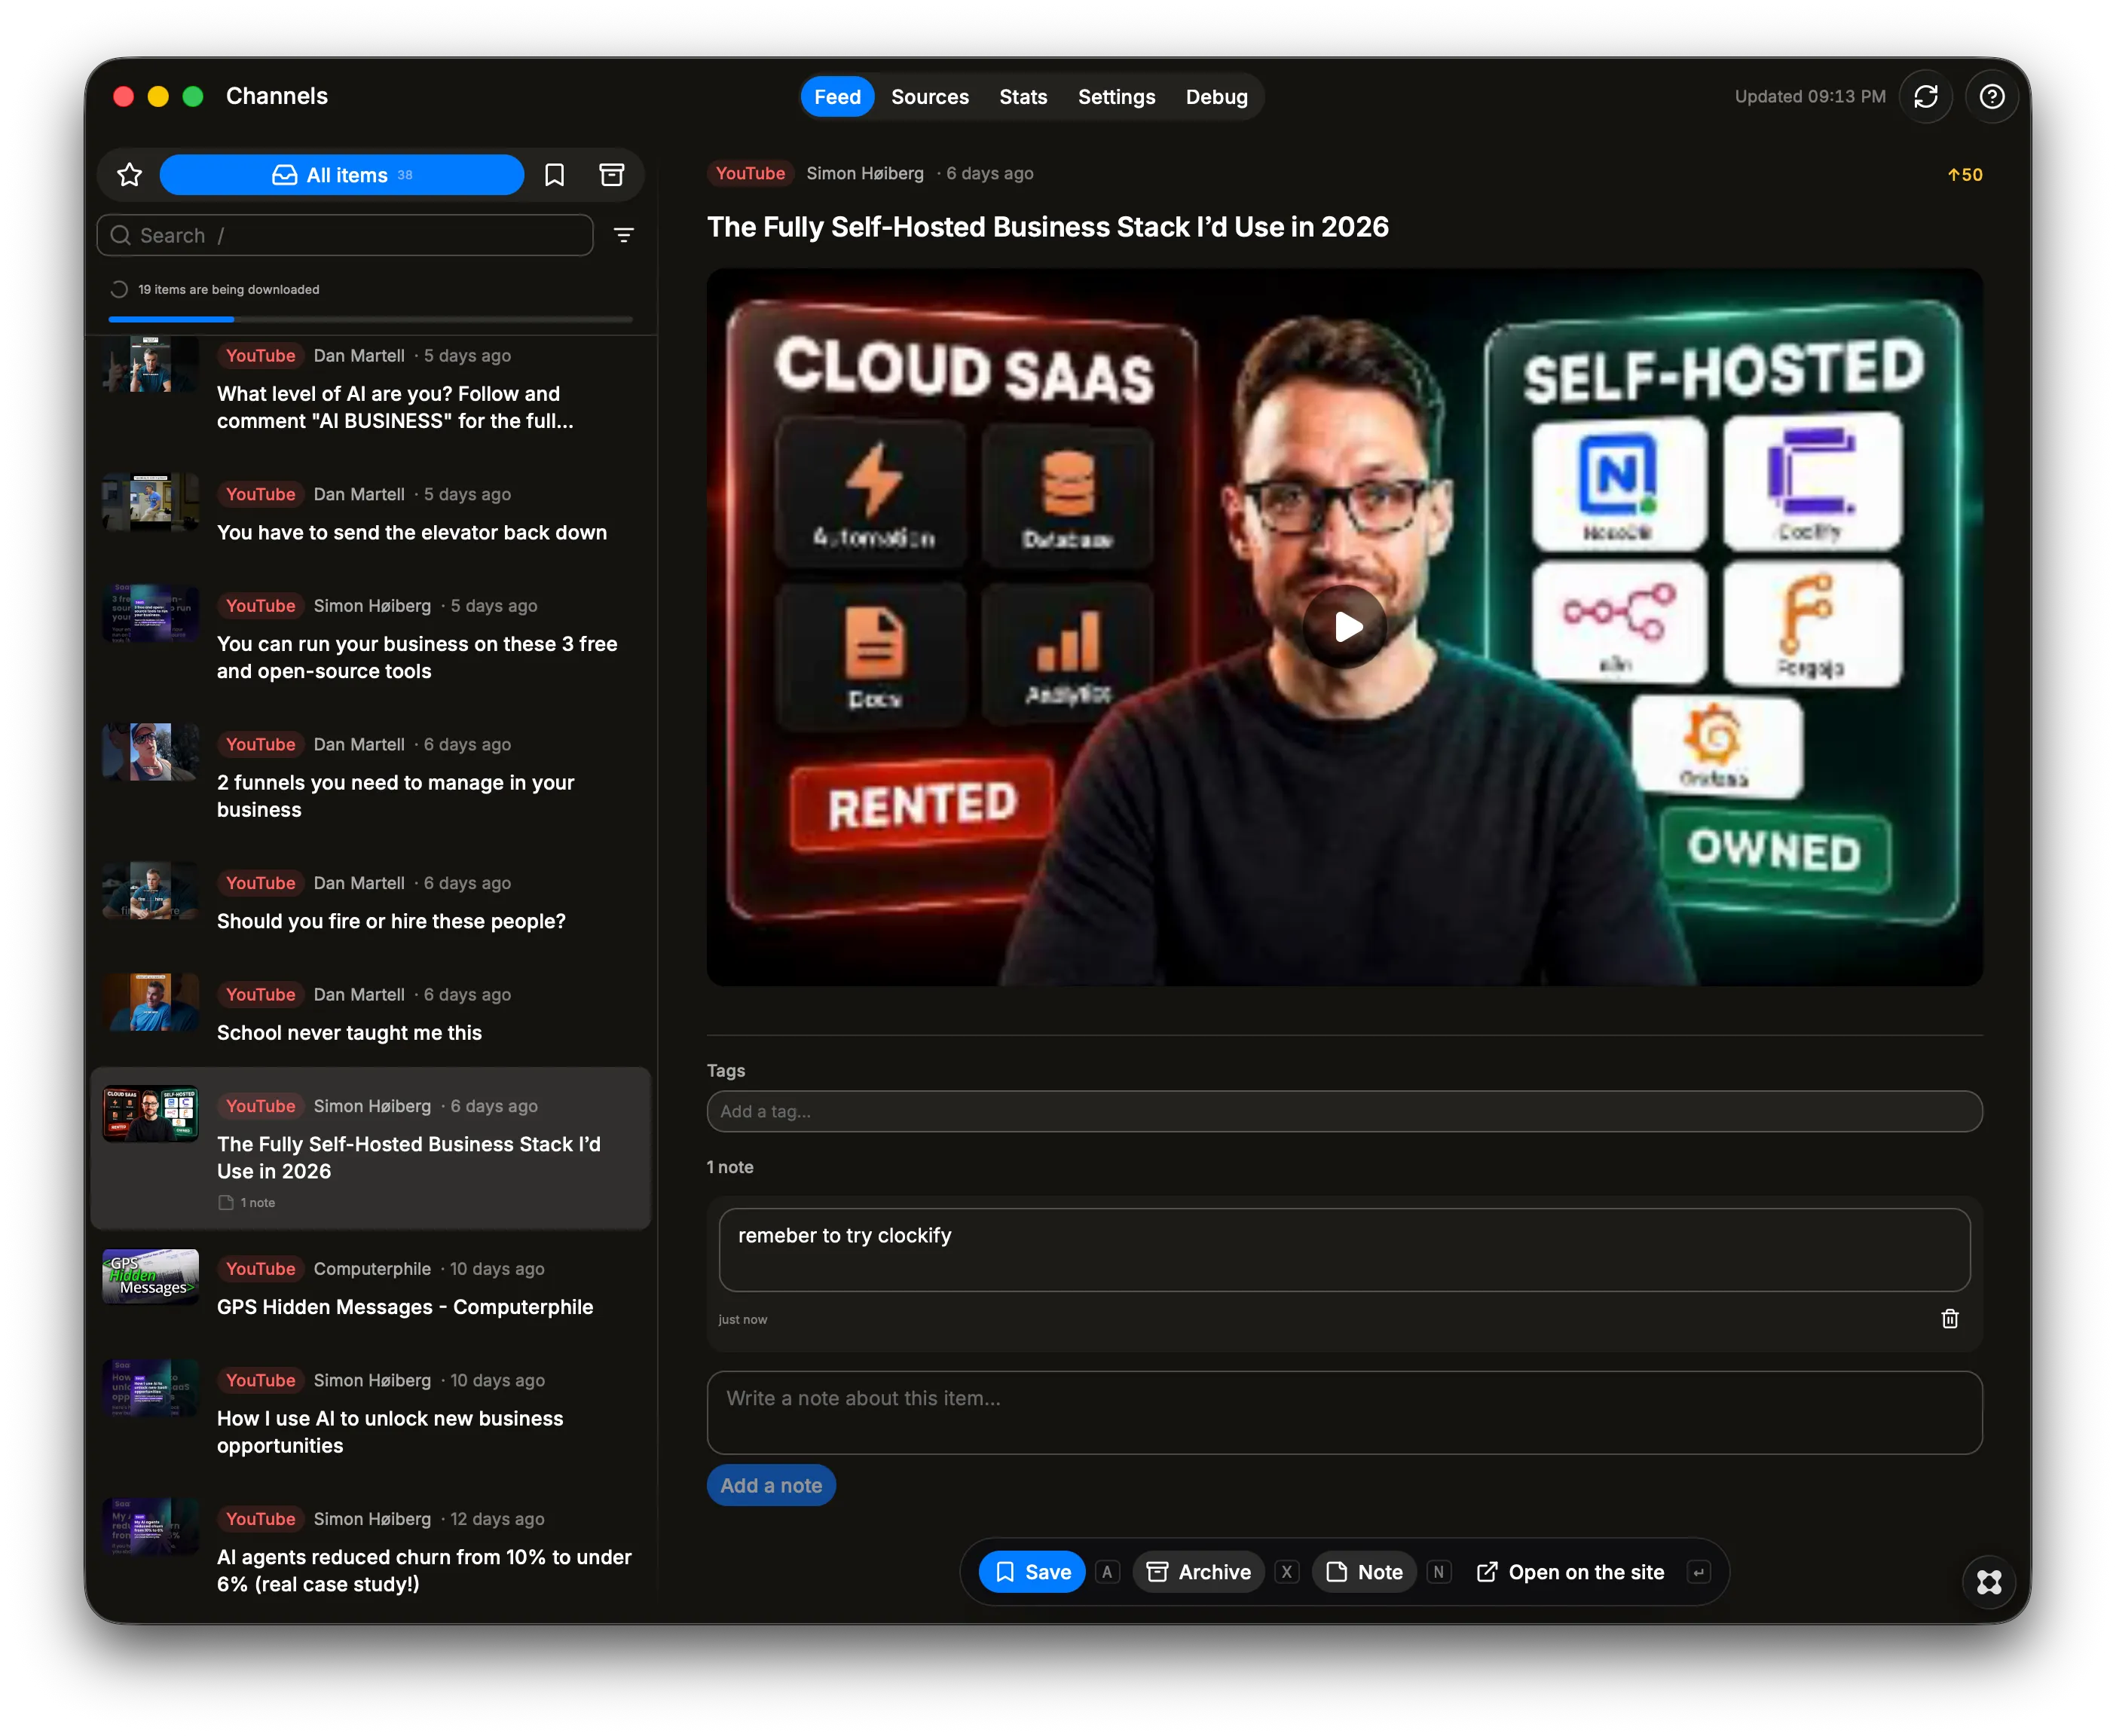Go to the Settings tab
This screenshot has width=2116, height=1736.
[1116, 97]
